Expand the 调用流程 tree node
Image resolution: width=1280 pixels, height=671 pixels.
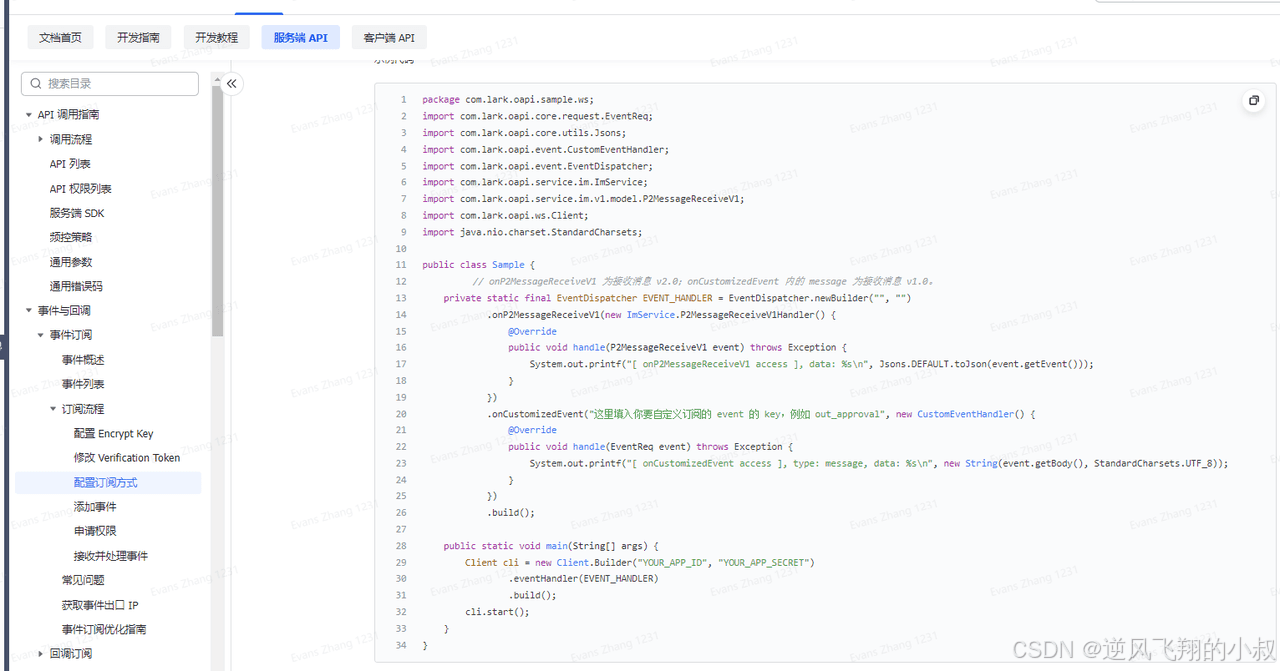(x=41, y=139)
